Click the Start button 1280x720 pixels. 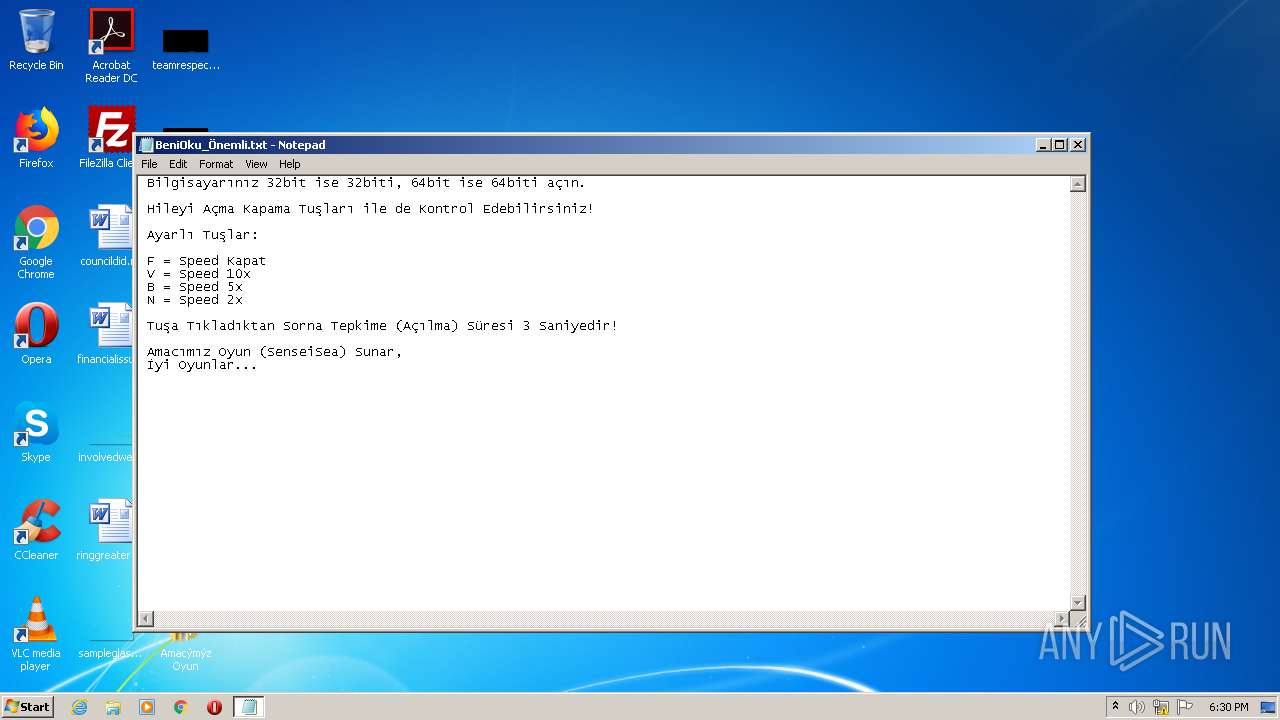(x=28, y=706)
